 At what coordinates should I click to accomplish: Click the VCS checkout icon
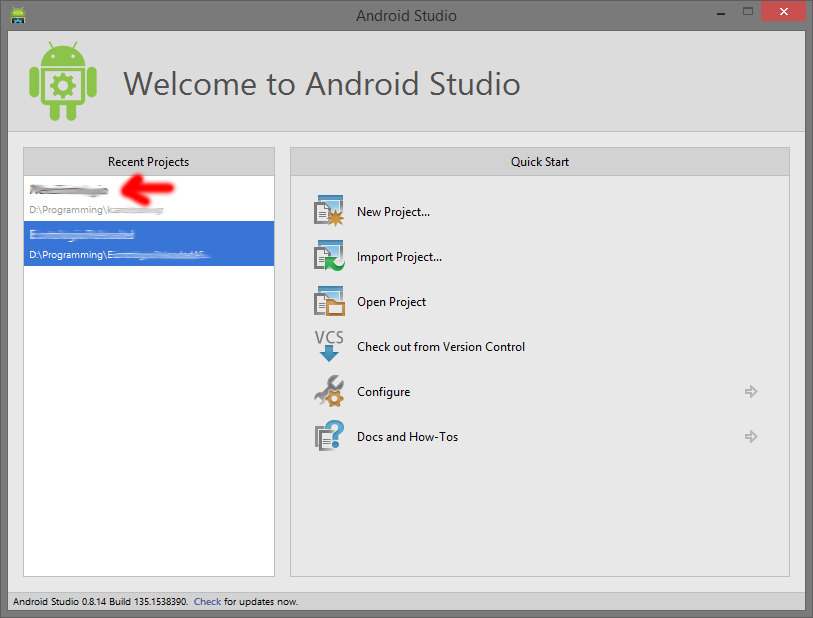point(329,346)
